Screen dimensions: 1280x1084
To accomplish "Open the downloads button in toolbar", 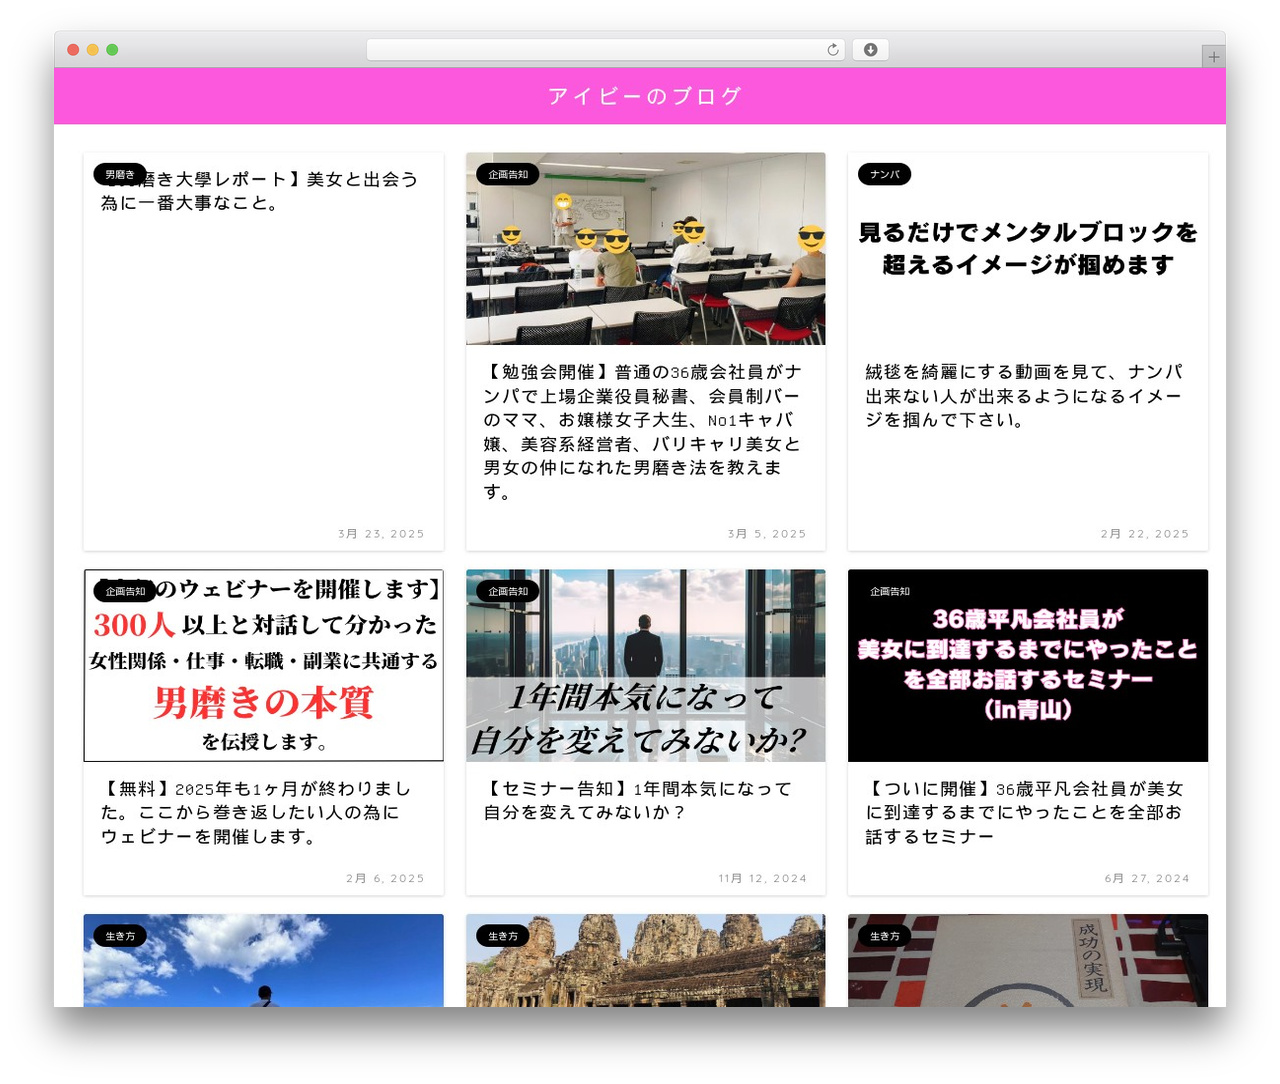I will coord(870,50).
